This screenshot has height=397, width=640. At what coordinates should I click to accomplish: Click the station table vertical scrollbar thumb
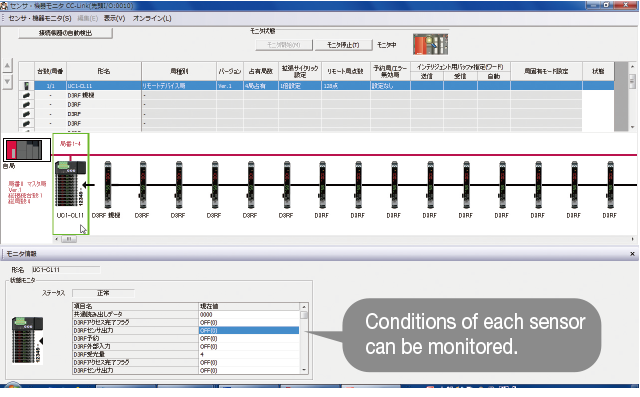(x=632, y=81)
